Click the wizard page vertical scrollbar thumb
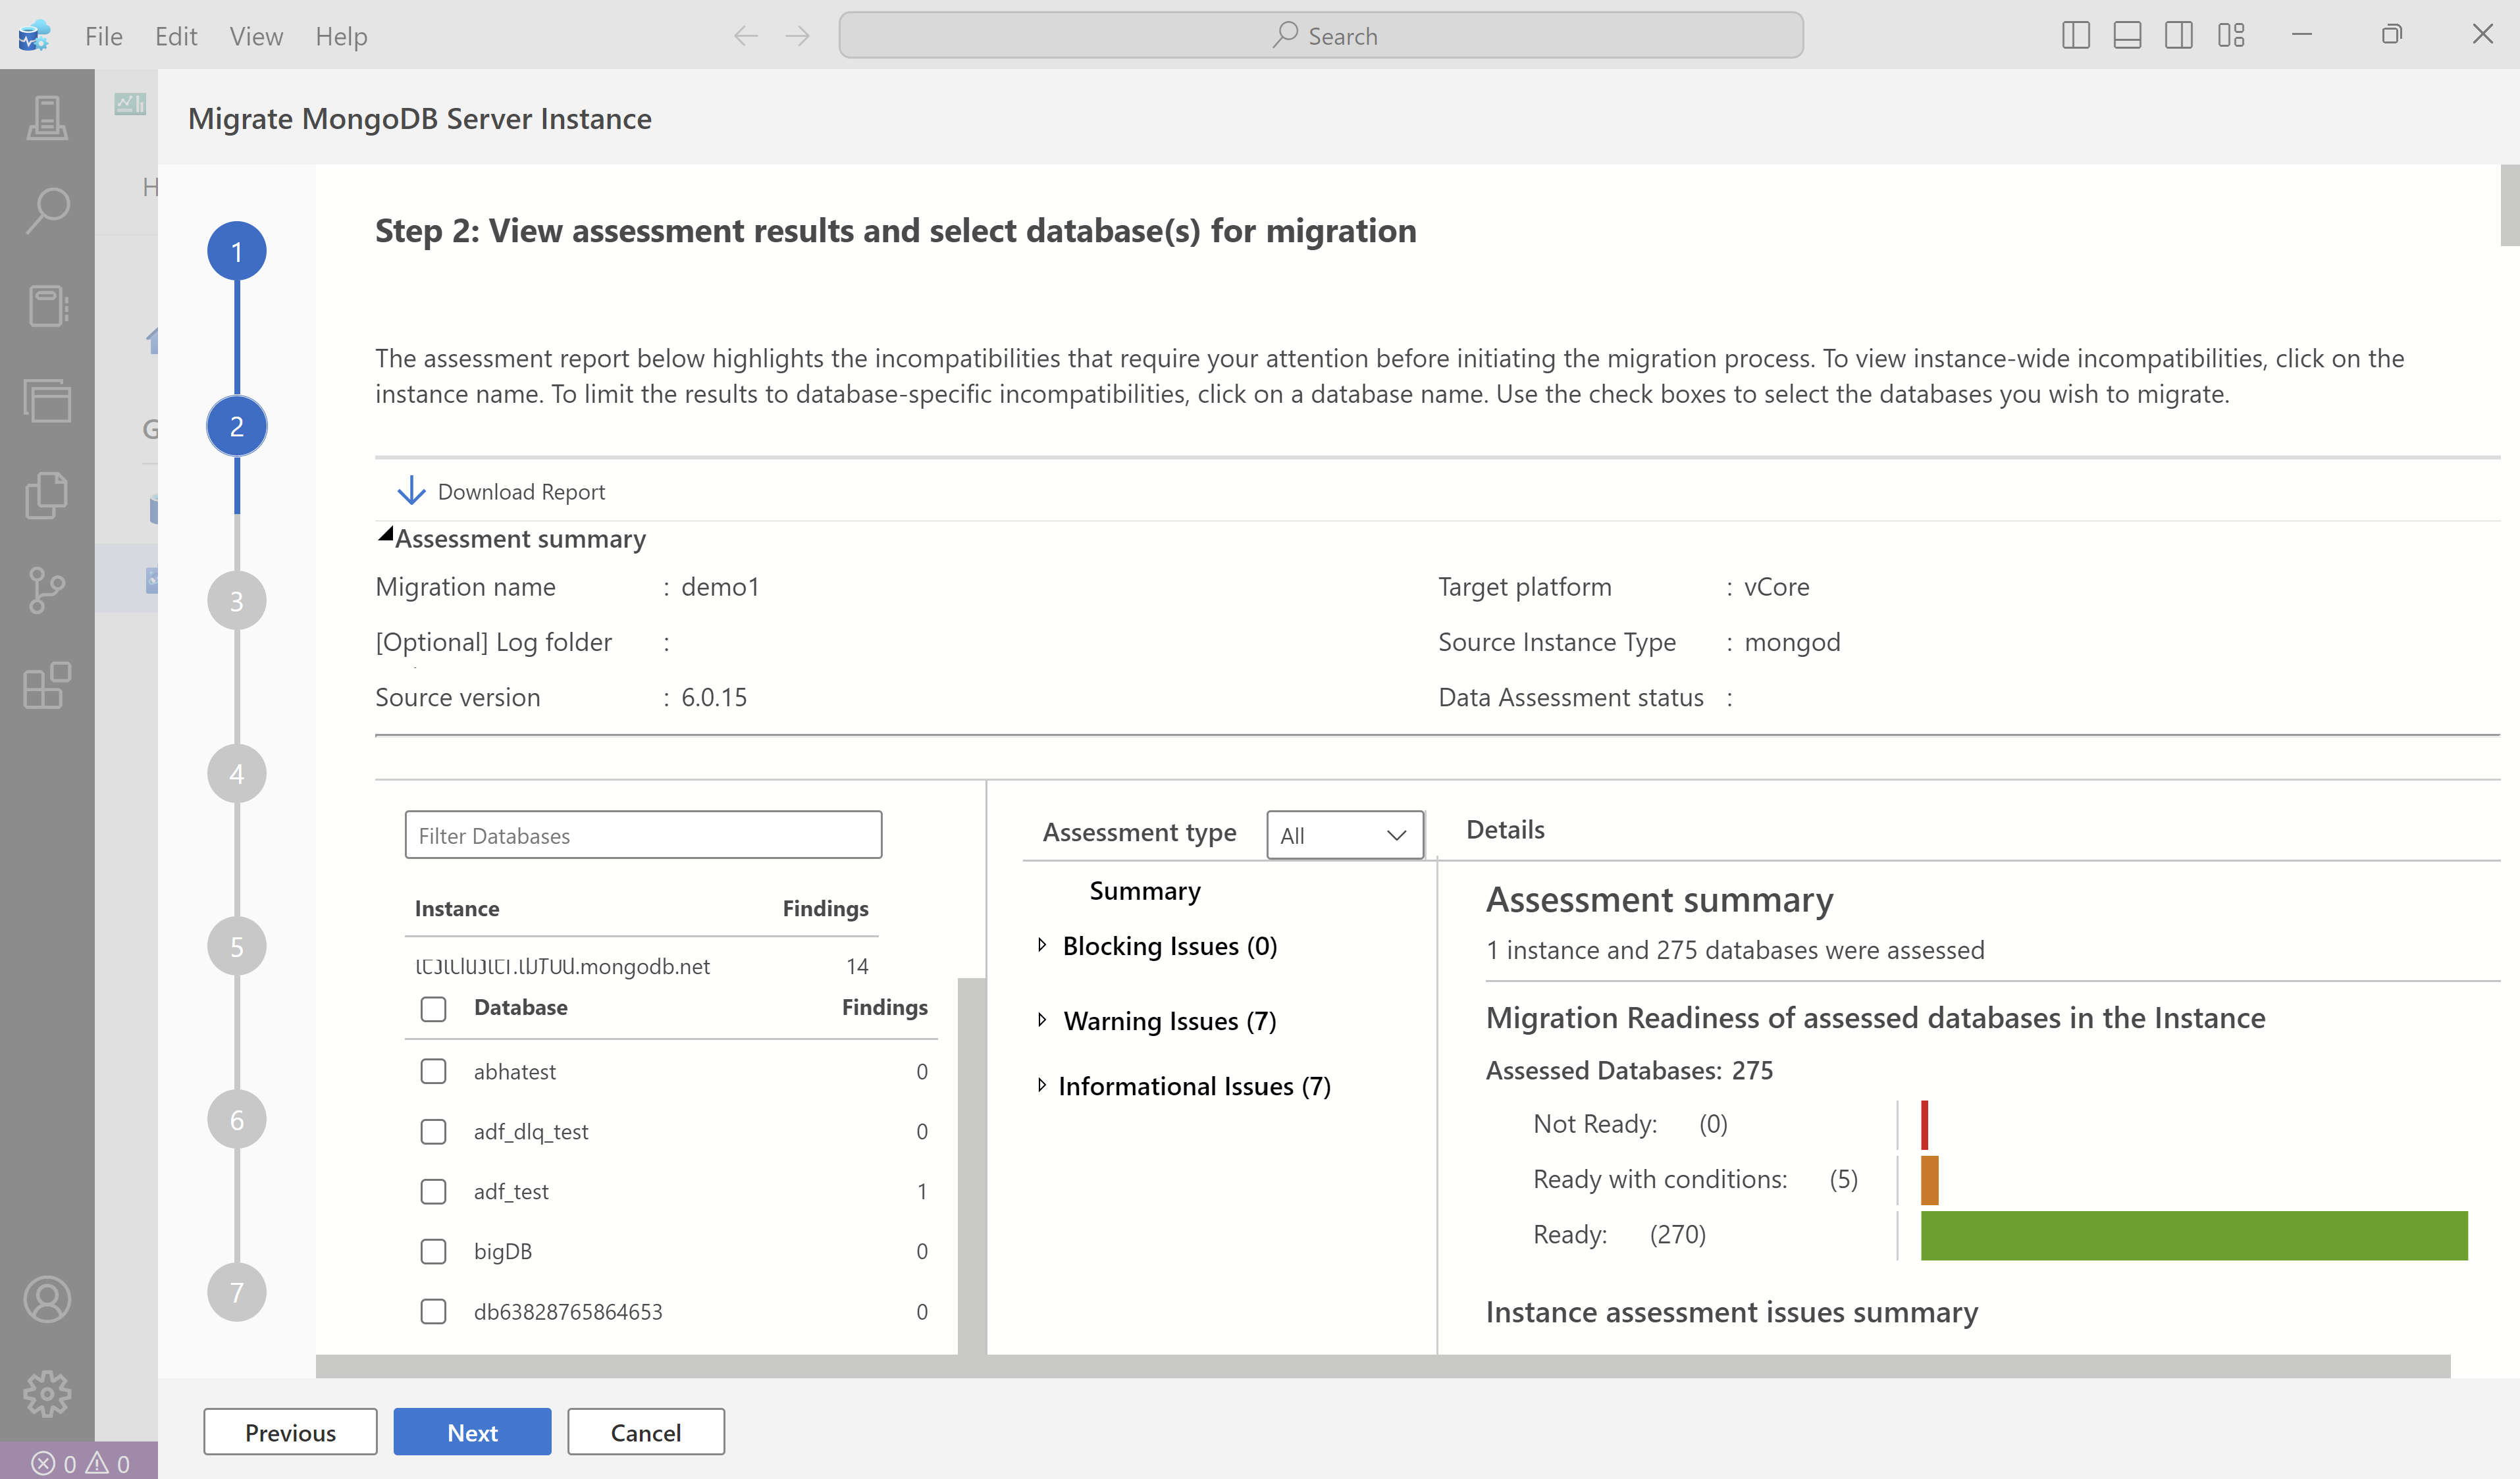 click(2509, 205)
